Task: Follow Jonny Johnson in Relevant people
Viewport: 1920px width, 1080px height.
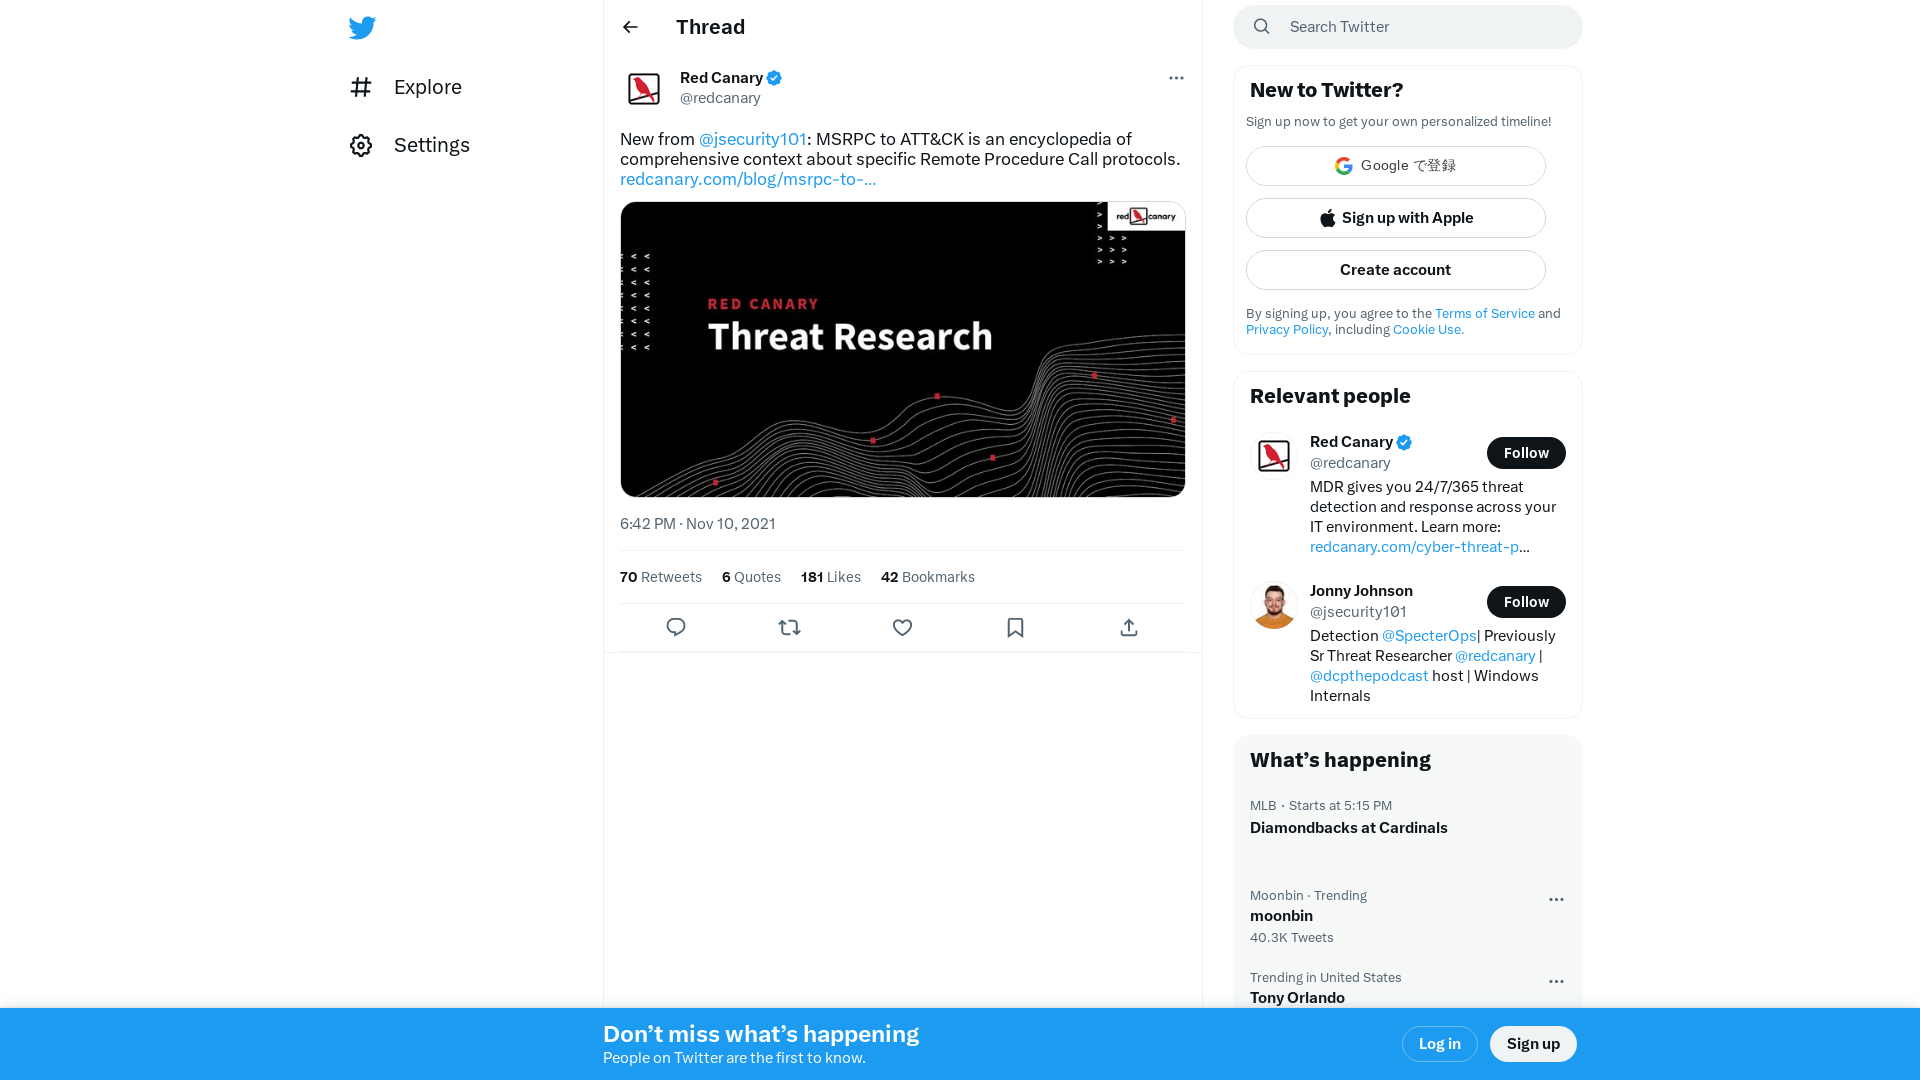Action: coord(1526,602)
